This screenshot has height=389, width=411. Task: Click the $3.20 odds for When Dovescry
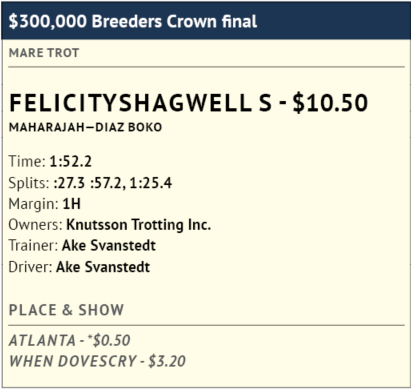click(x=167, y=361)
